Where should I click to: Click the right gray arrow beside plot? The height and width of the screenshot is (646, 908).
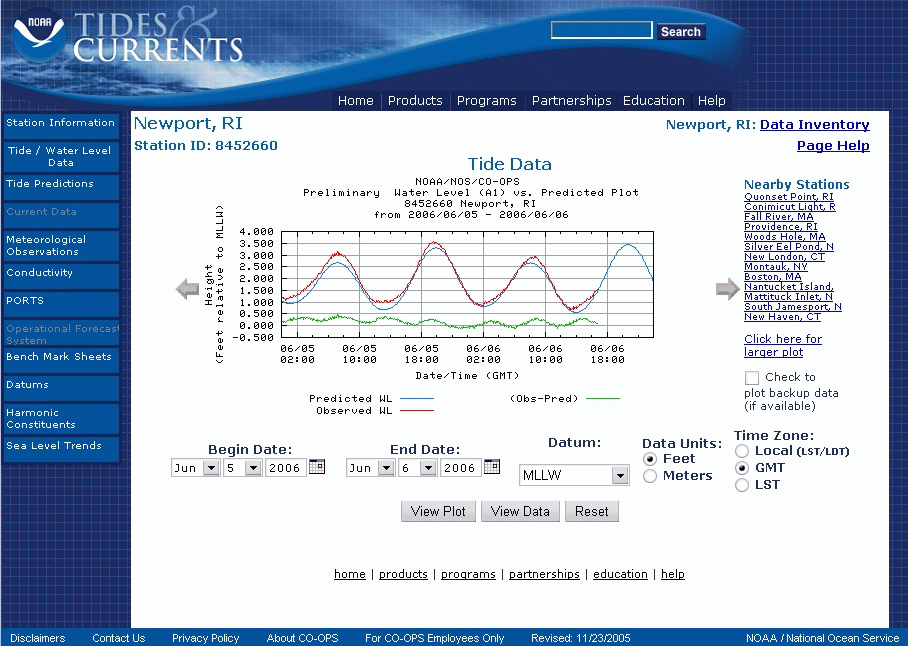coord(727,290)
